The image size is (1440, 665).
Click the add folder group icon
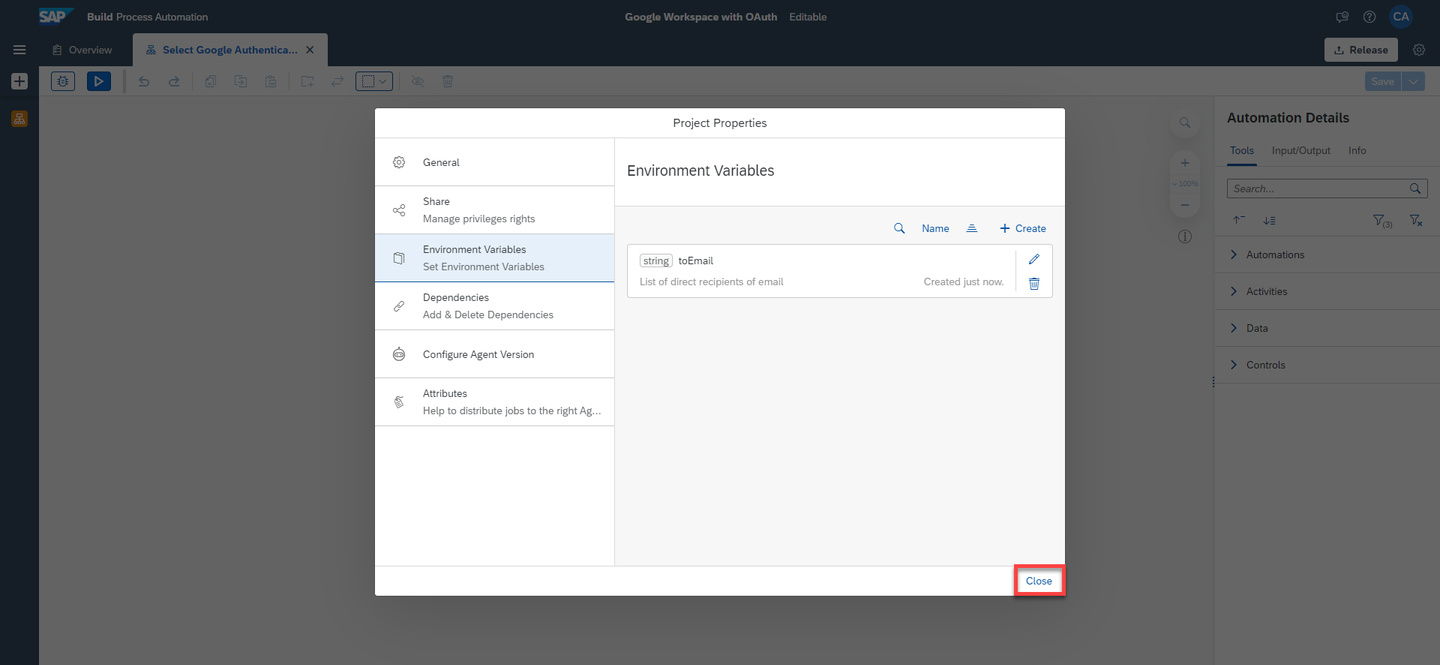coord(307,81)
